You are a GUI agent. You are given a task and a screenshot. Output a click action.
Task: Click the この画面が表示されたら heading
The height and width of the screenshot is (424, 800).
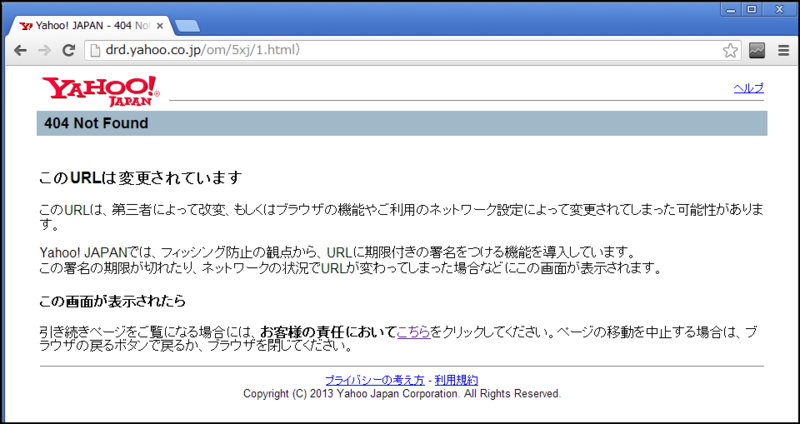tap(112, 302)
